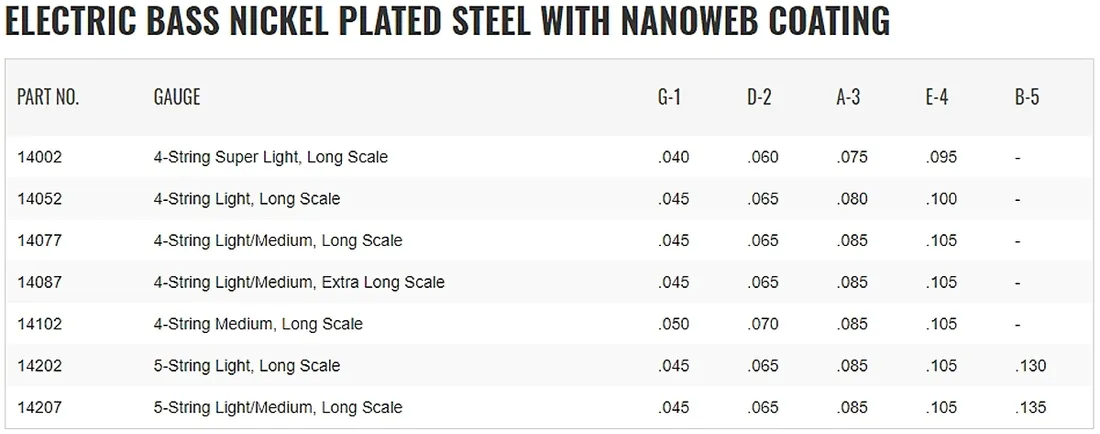Click 4-String Medium, Long Scale gauge
The image size is (1100, 434).
click(258, 324)
